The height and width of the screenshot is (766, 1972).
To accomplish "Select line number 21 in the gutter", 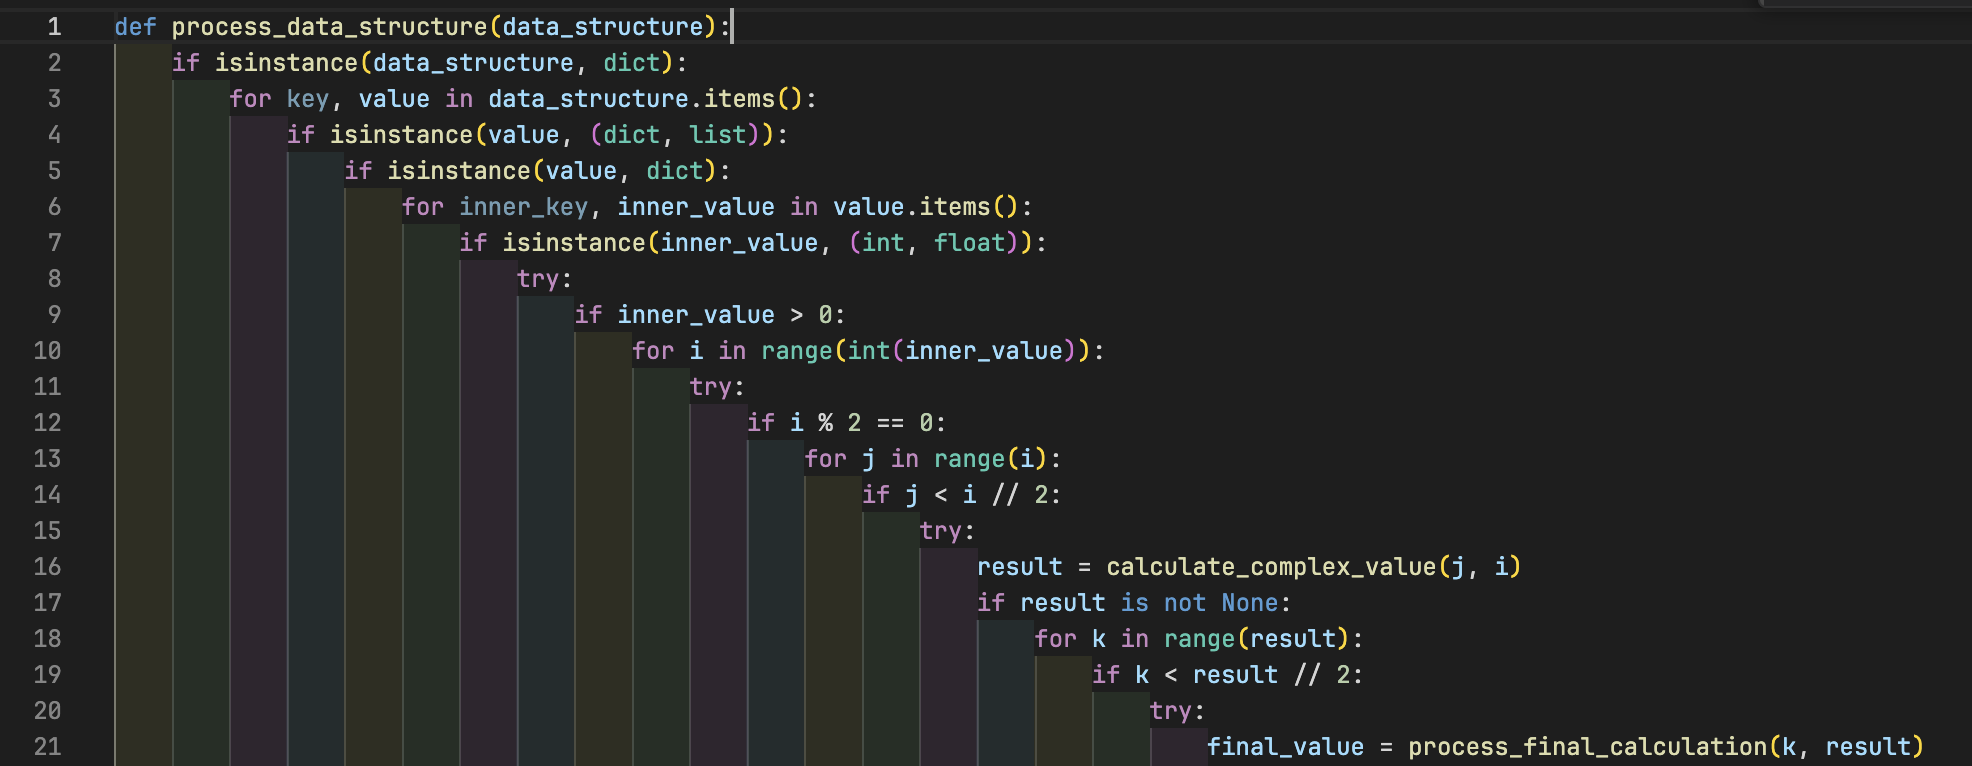I will pyautogui.click(x=47, y=747).
